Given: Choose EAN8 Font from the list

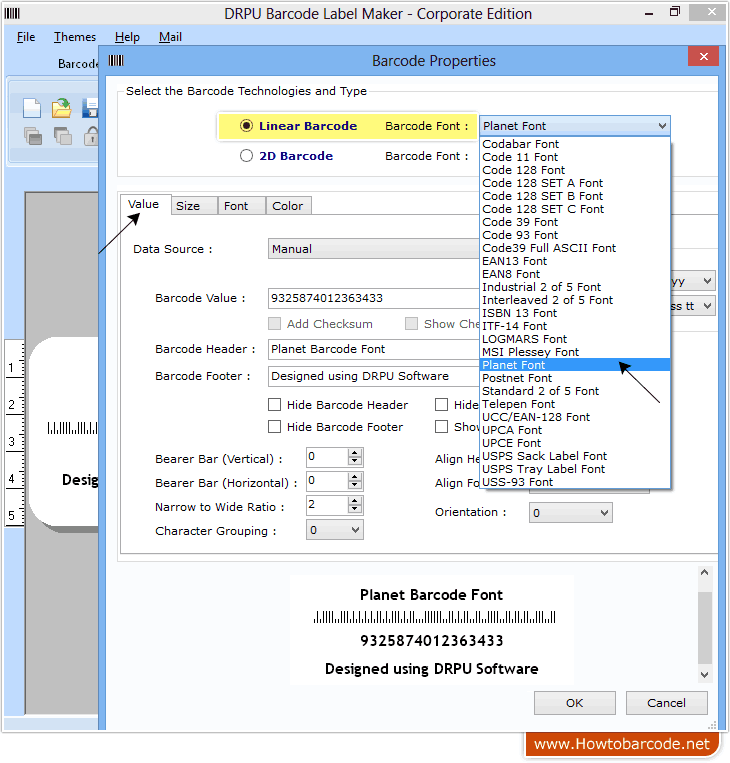Looking at the screenshot, I should click(x=575, y=274).
